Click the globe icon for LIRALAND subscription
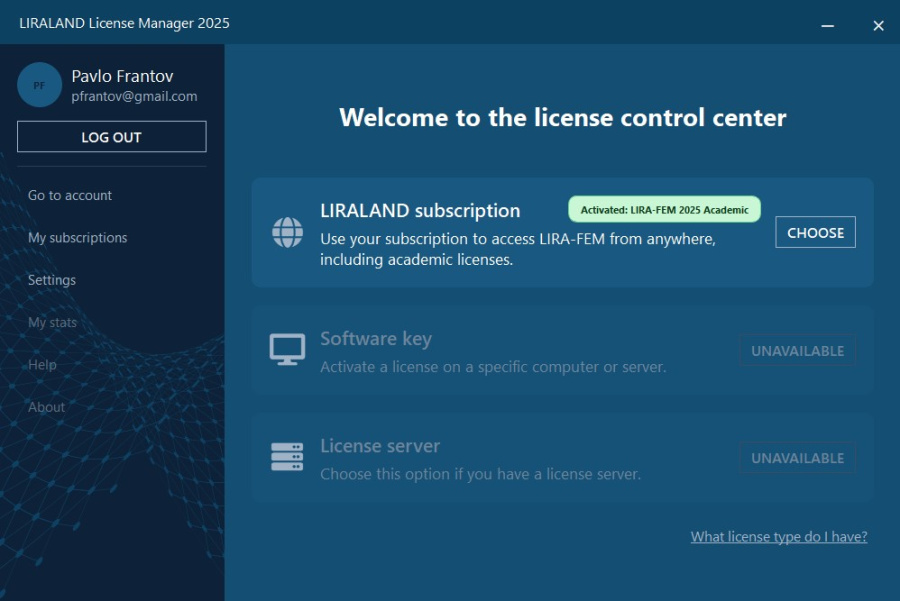The height and width of the screenshot is (601, 900). pos(288,232)
